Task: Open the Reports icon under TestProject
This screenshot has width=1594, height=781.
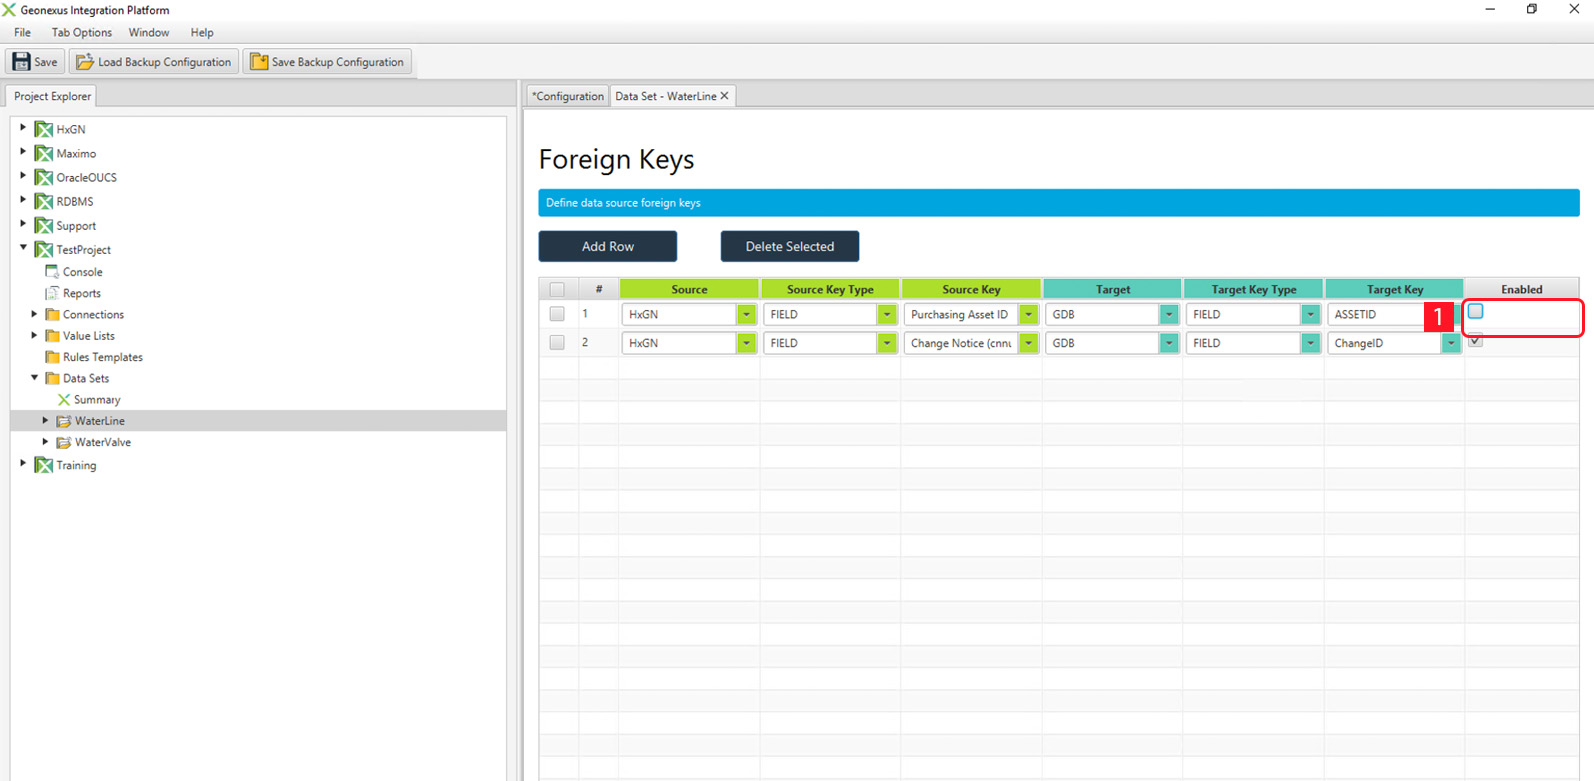Action: (x=52, y=293)
